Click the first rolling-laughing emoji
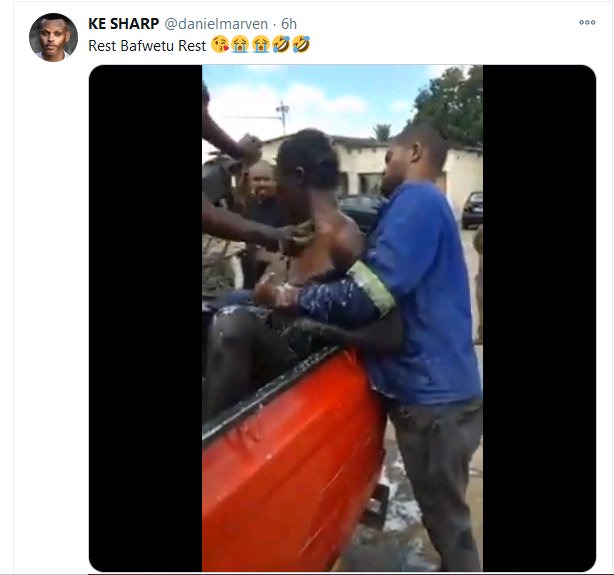This screenshot has width=614, height=575. coord(281,44)
